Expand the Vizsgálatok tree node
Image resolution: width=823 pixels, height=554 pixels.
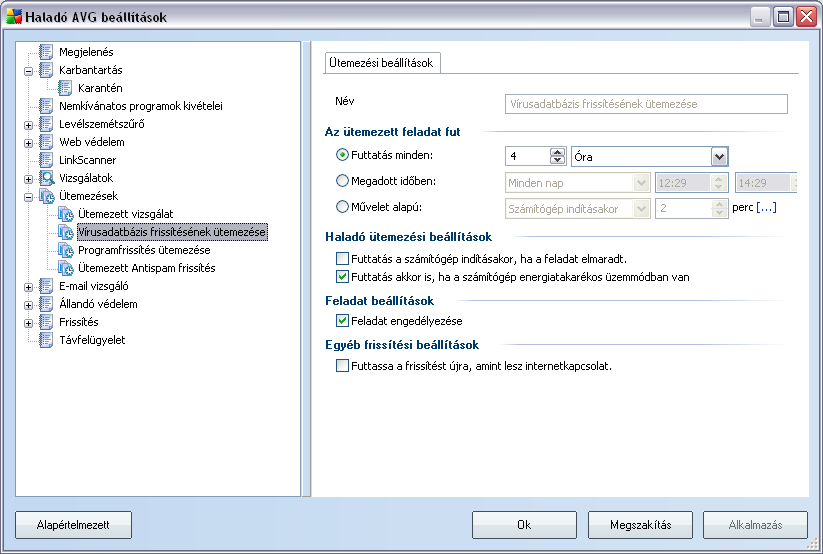(x=29, y=179)
